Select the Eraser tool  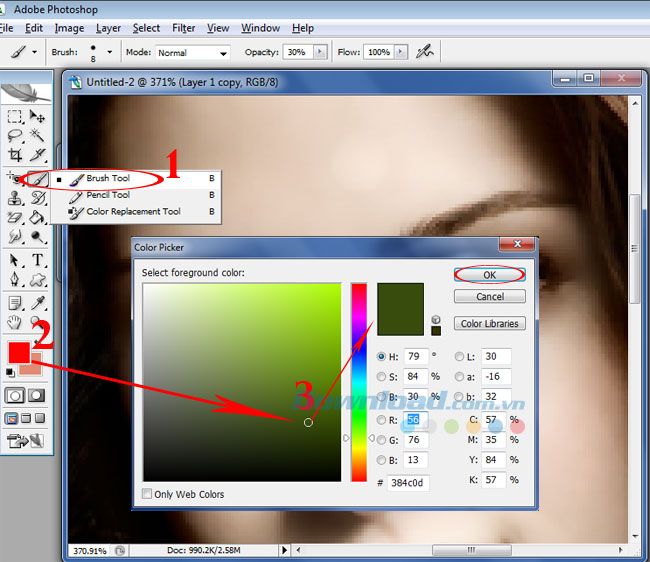15,217
